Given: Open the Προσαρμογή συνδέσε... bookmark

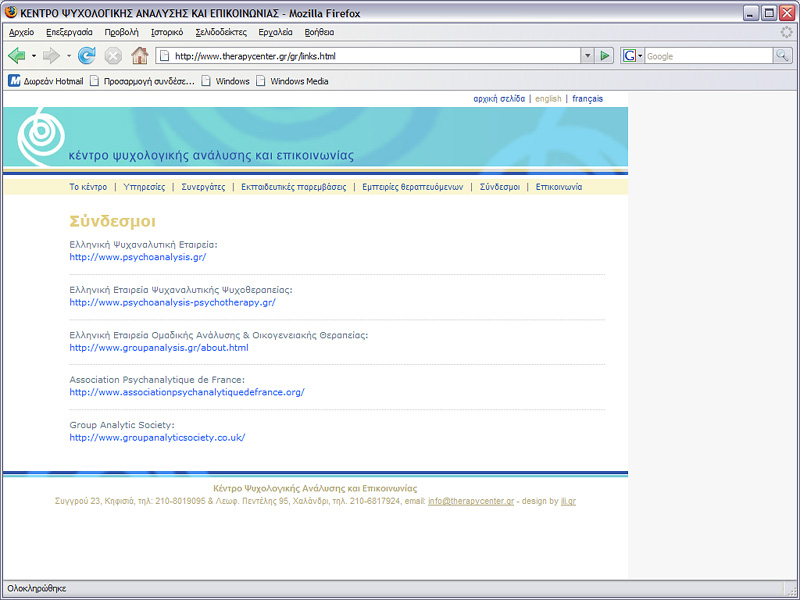Looking at the screenshot, I should coord(142,81).
